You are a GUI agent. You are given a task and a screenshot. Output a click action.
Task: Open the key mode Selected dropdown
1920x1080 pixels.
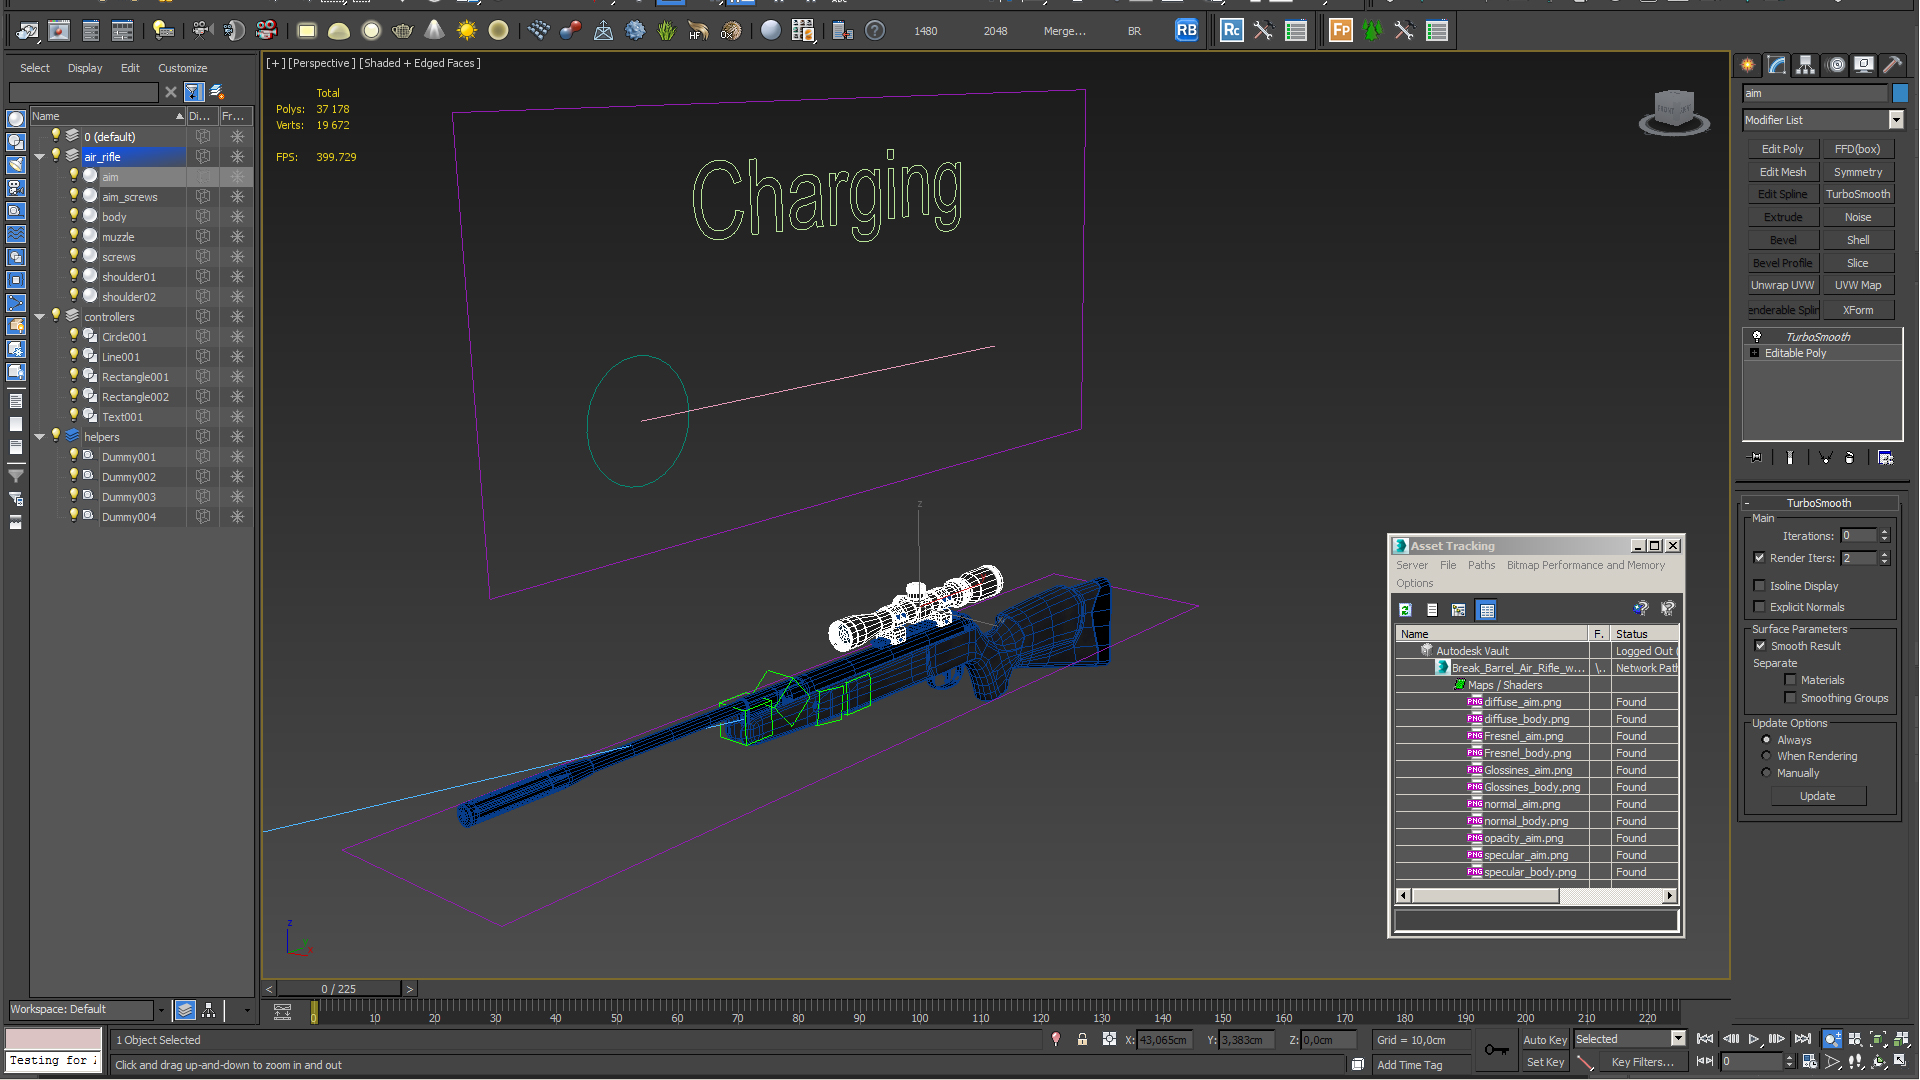pos(1678,1039)
